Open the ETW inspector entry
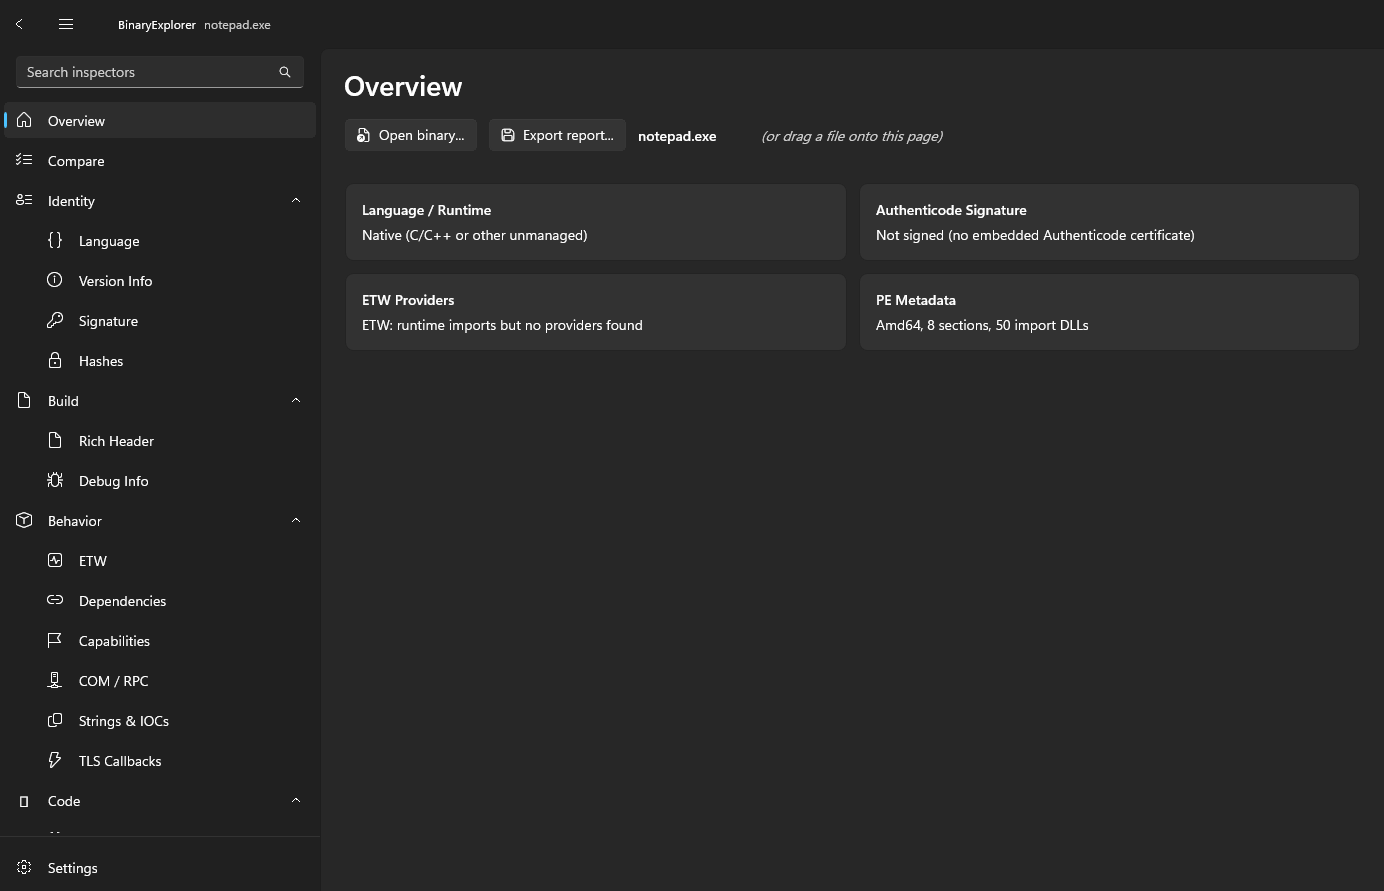This screenshot has height=891, width=1384. [x=160, y=560]
